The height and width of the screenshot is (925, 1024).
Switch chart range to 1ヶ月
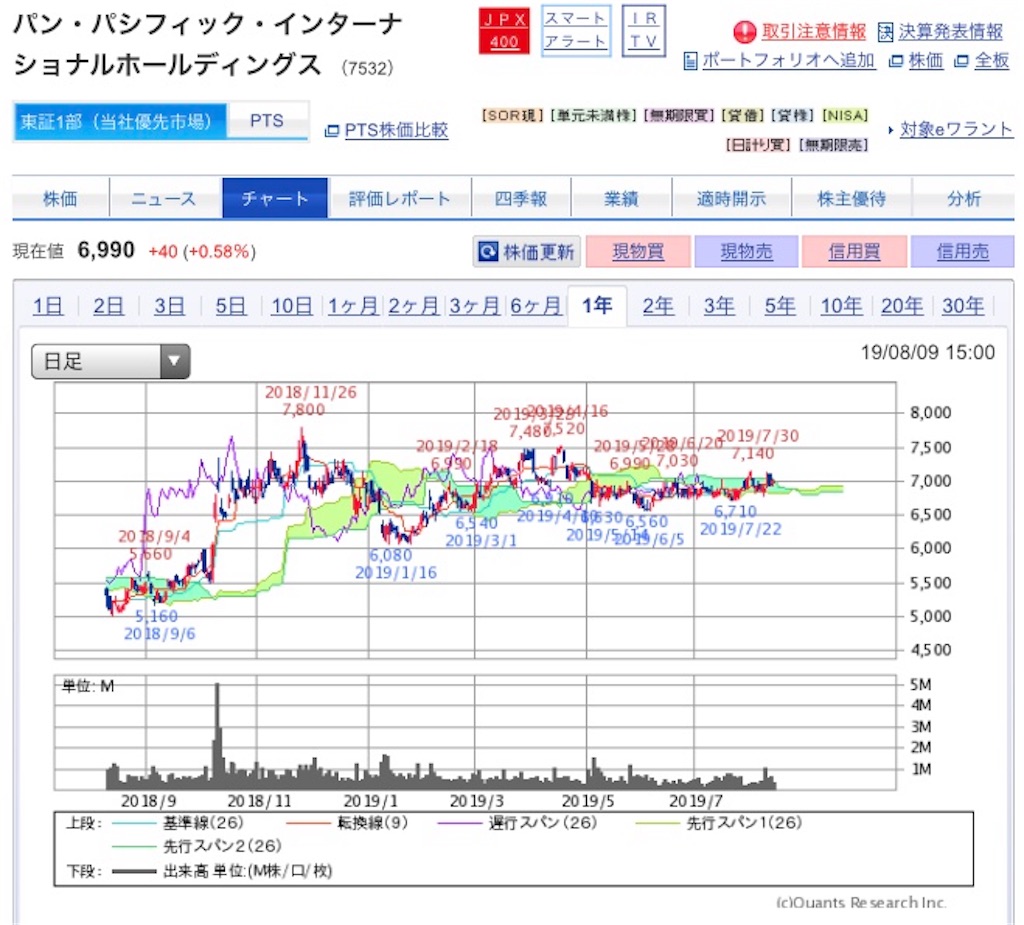pyautogui.click(x=353, y=306)
